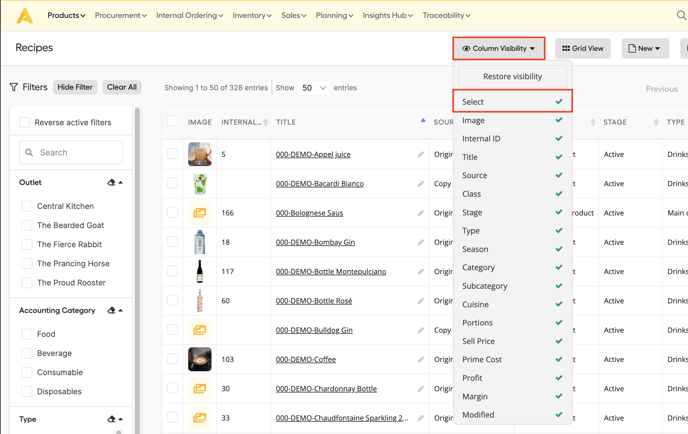Check the Beverage accounting category filter
This screenshot has height=434, width=688.
27,353
